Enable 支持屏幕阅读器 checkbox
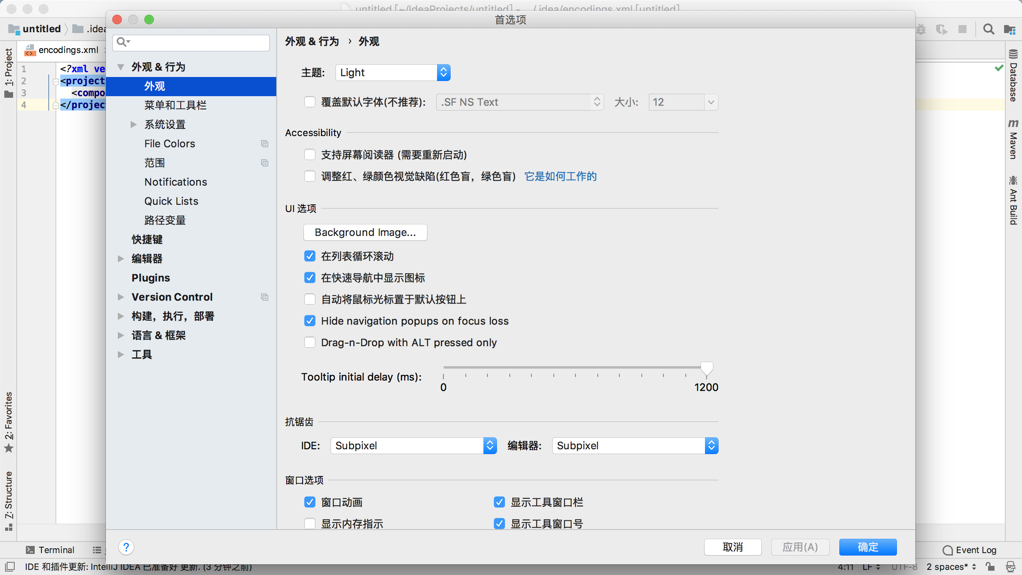Image resolution: width=1022 pixels, height=575 pixels. (x=310, y=155)
